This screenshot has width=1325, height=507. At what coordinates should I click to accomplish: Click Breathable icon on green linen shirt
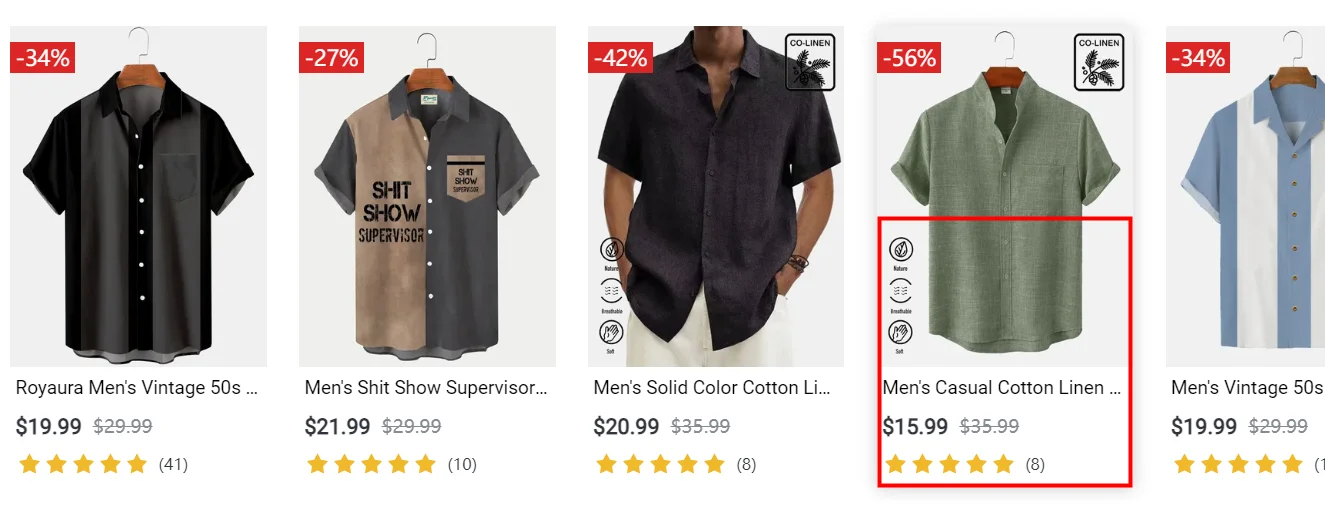coord(901,291)
